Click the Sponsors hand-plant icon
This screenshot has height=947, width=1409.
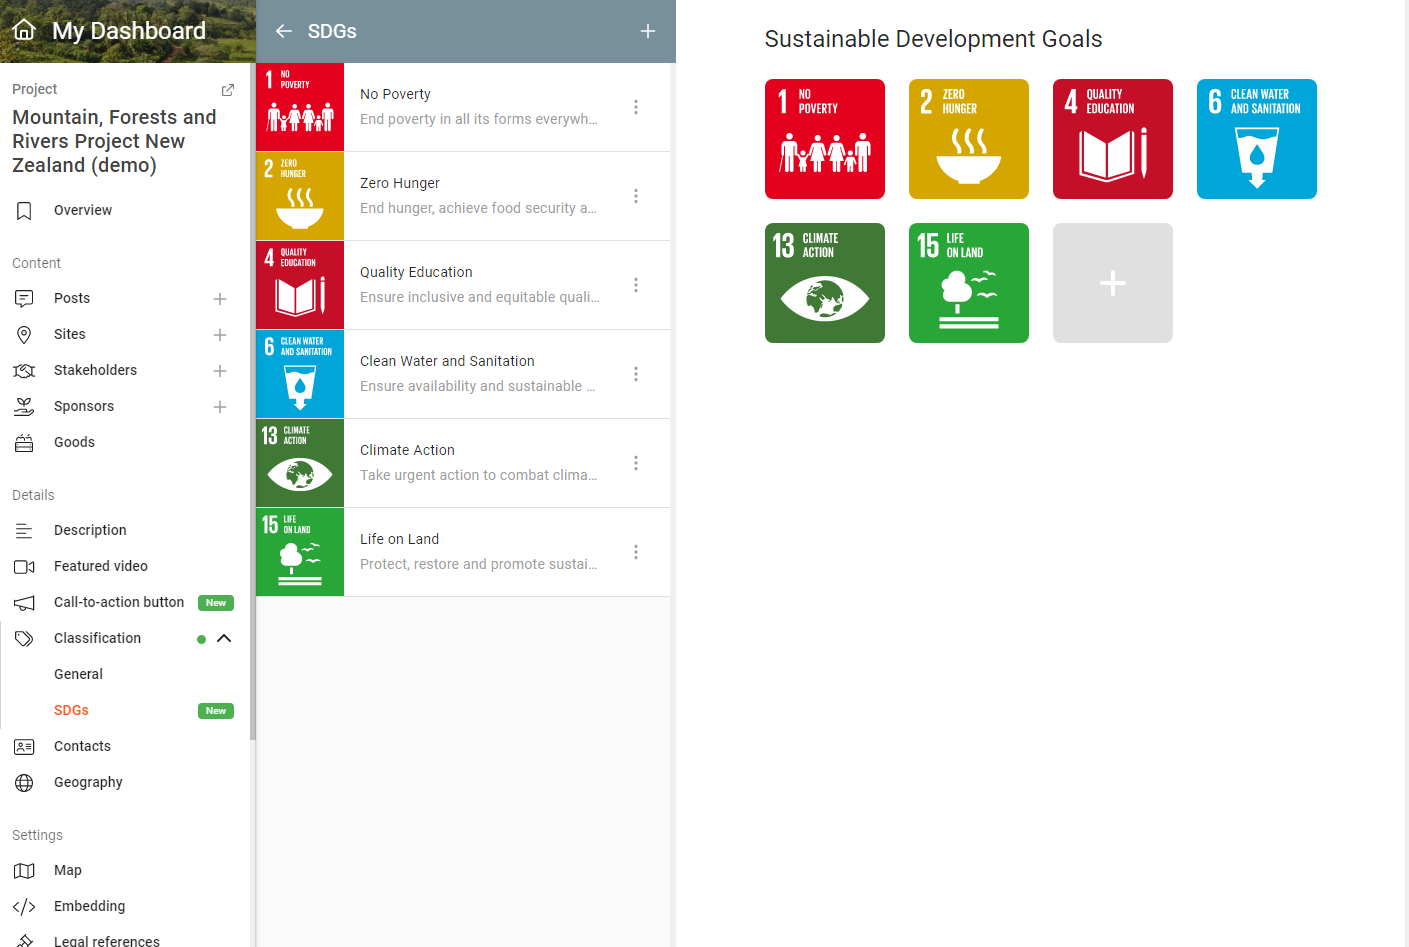24,406
